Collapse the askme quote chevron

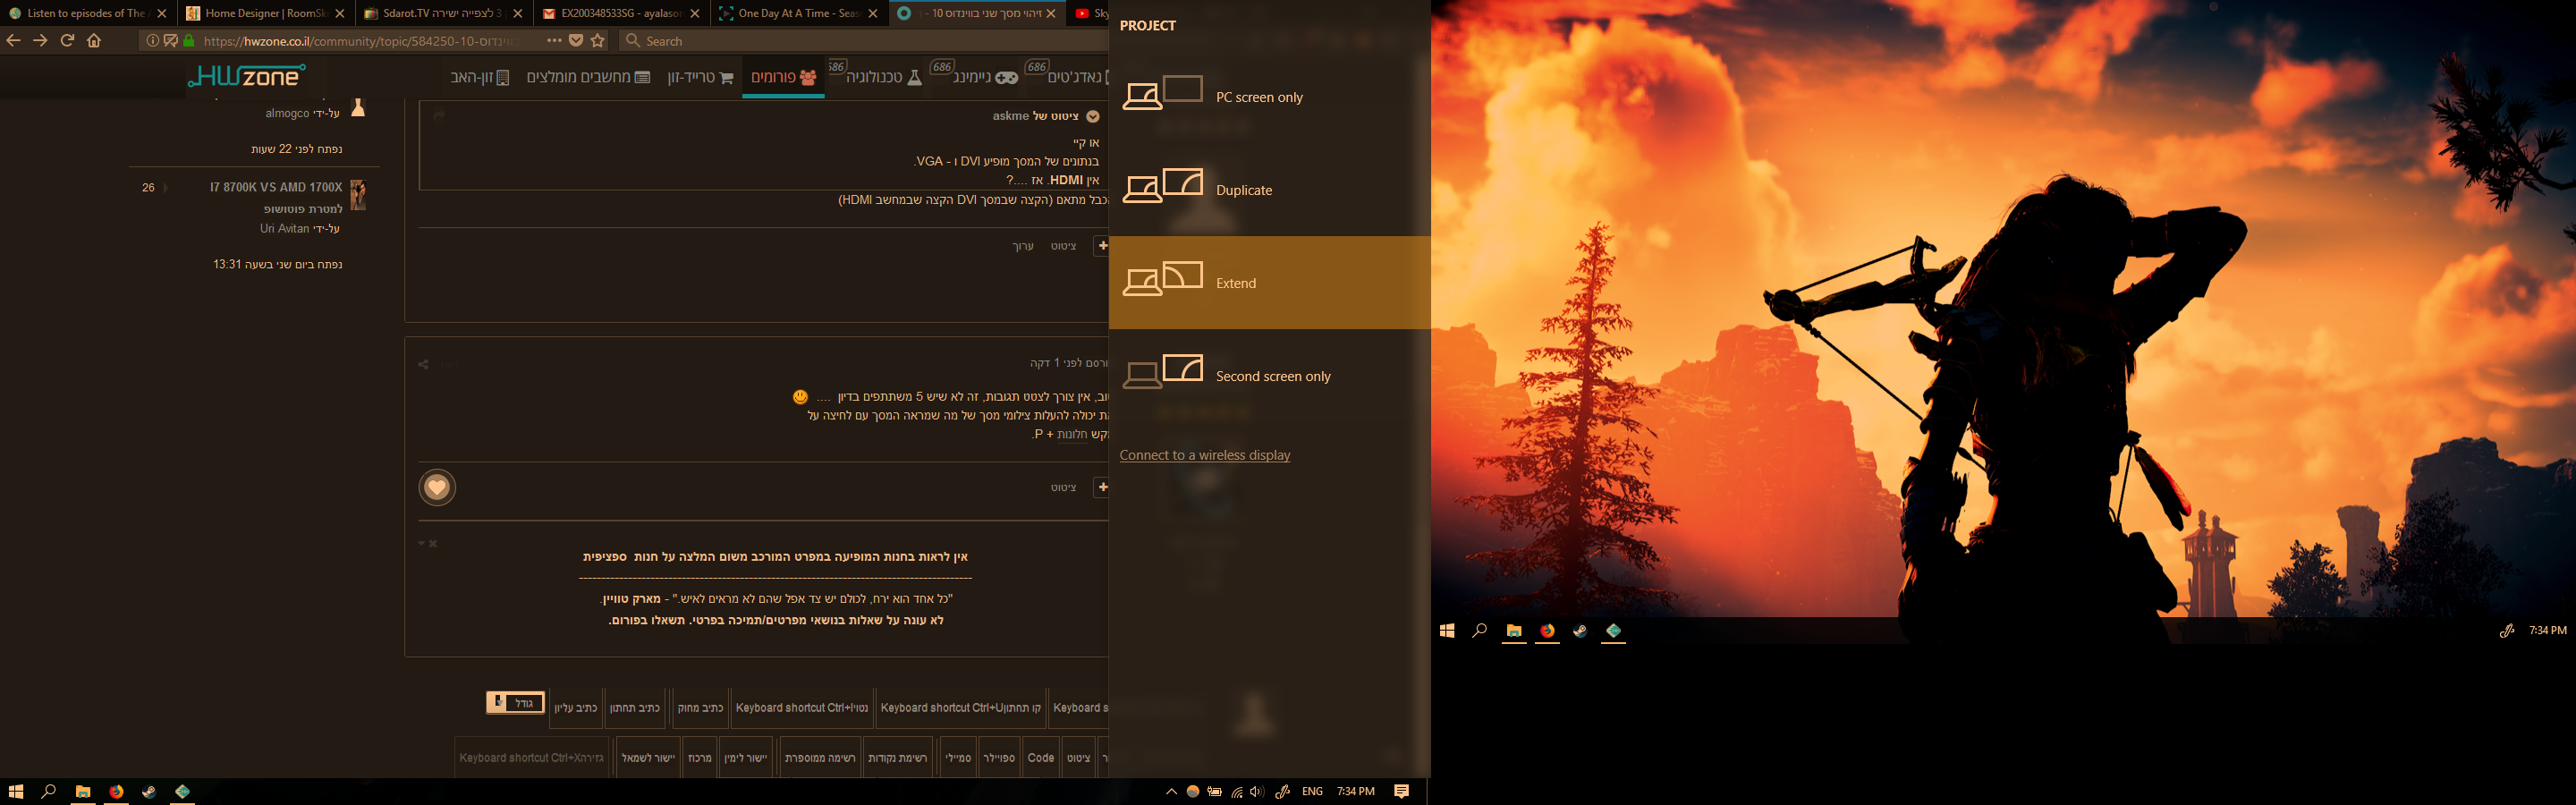coord(1093,116)
